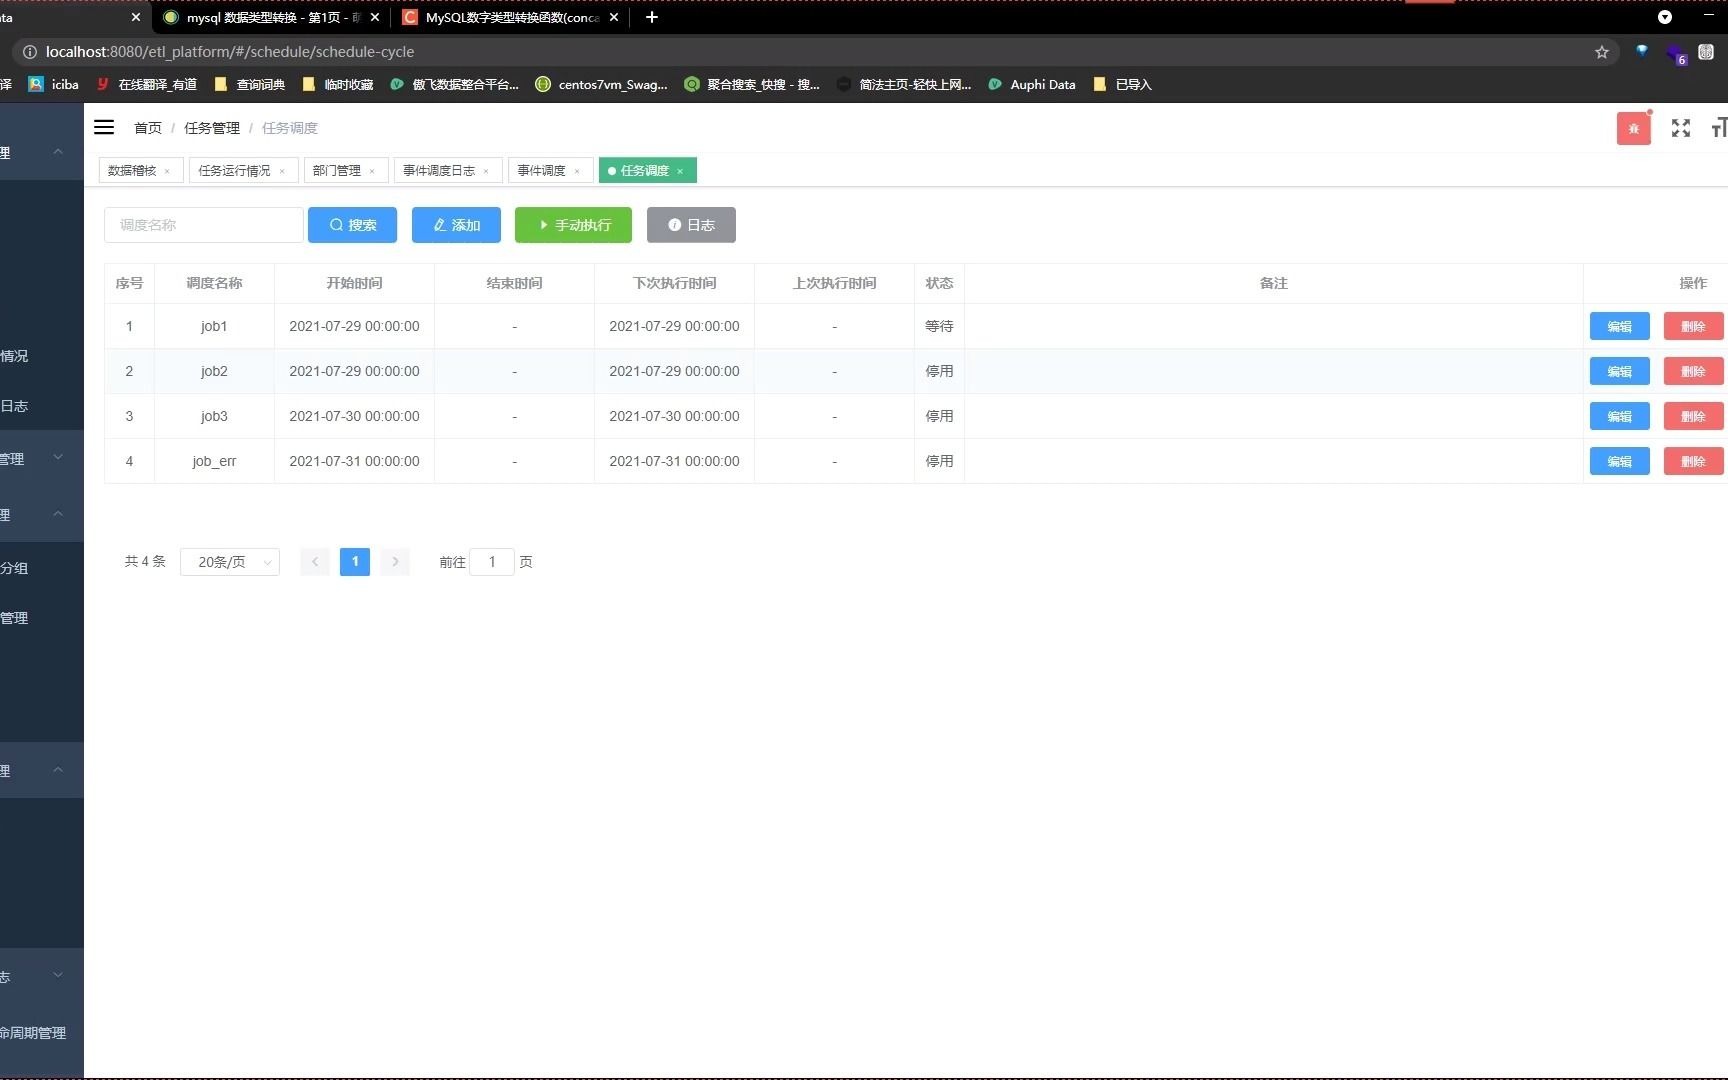Close the mysql 数据类型转换 browser tab
The image size is (1728, 1080).
pyautogui.click(x=375, y=17)
